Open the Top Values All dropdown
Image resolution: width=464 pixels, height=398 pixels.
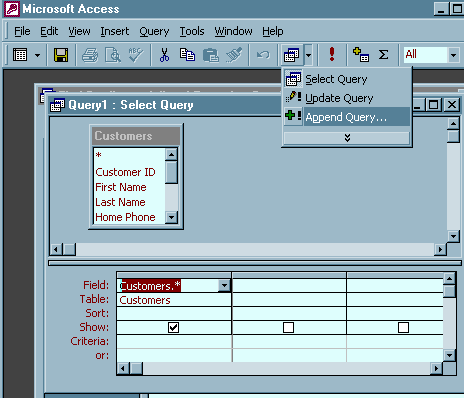coord(453,55)
